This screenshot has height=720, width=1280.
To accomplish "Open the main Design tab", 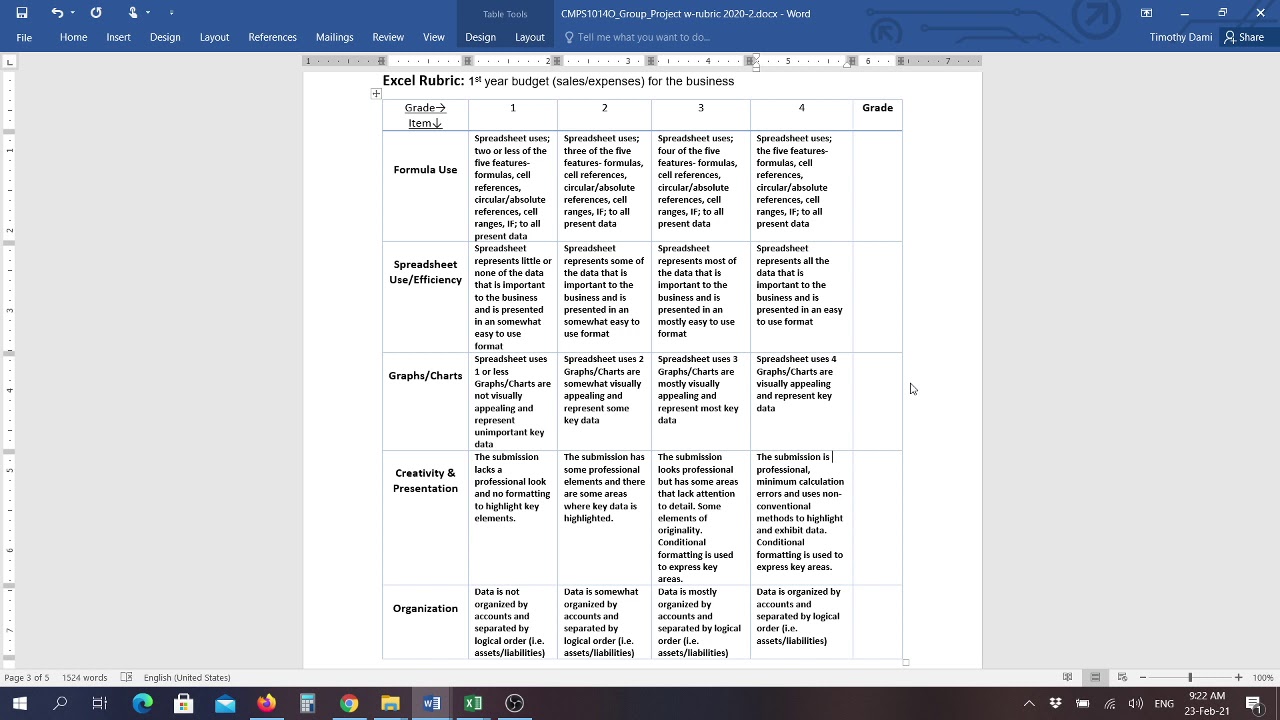I will [x=165, y=37].
